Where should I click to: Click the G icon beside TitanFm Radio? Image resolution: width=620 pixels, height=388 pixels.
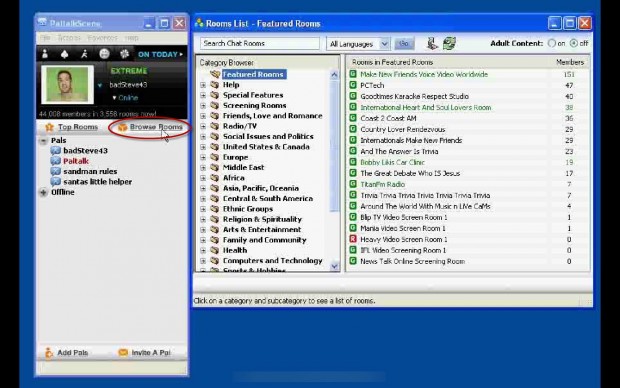pos(353,184)
